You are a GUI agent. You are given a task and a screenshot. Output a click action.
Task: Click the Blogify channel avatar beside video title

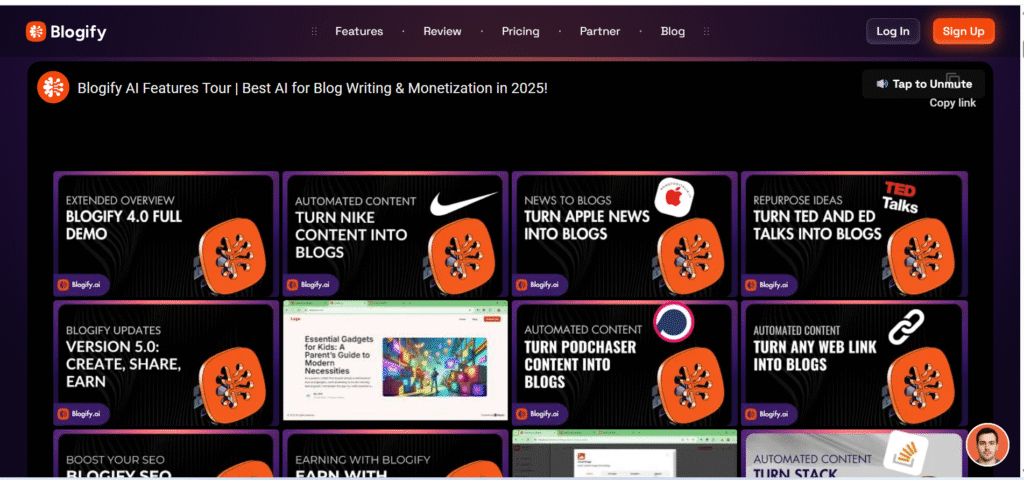click(x=53, y=88)
